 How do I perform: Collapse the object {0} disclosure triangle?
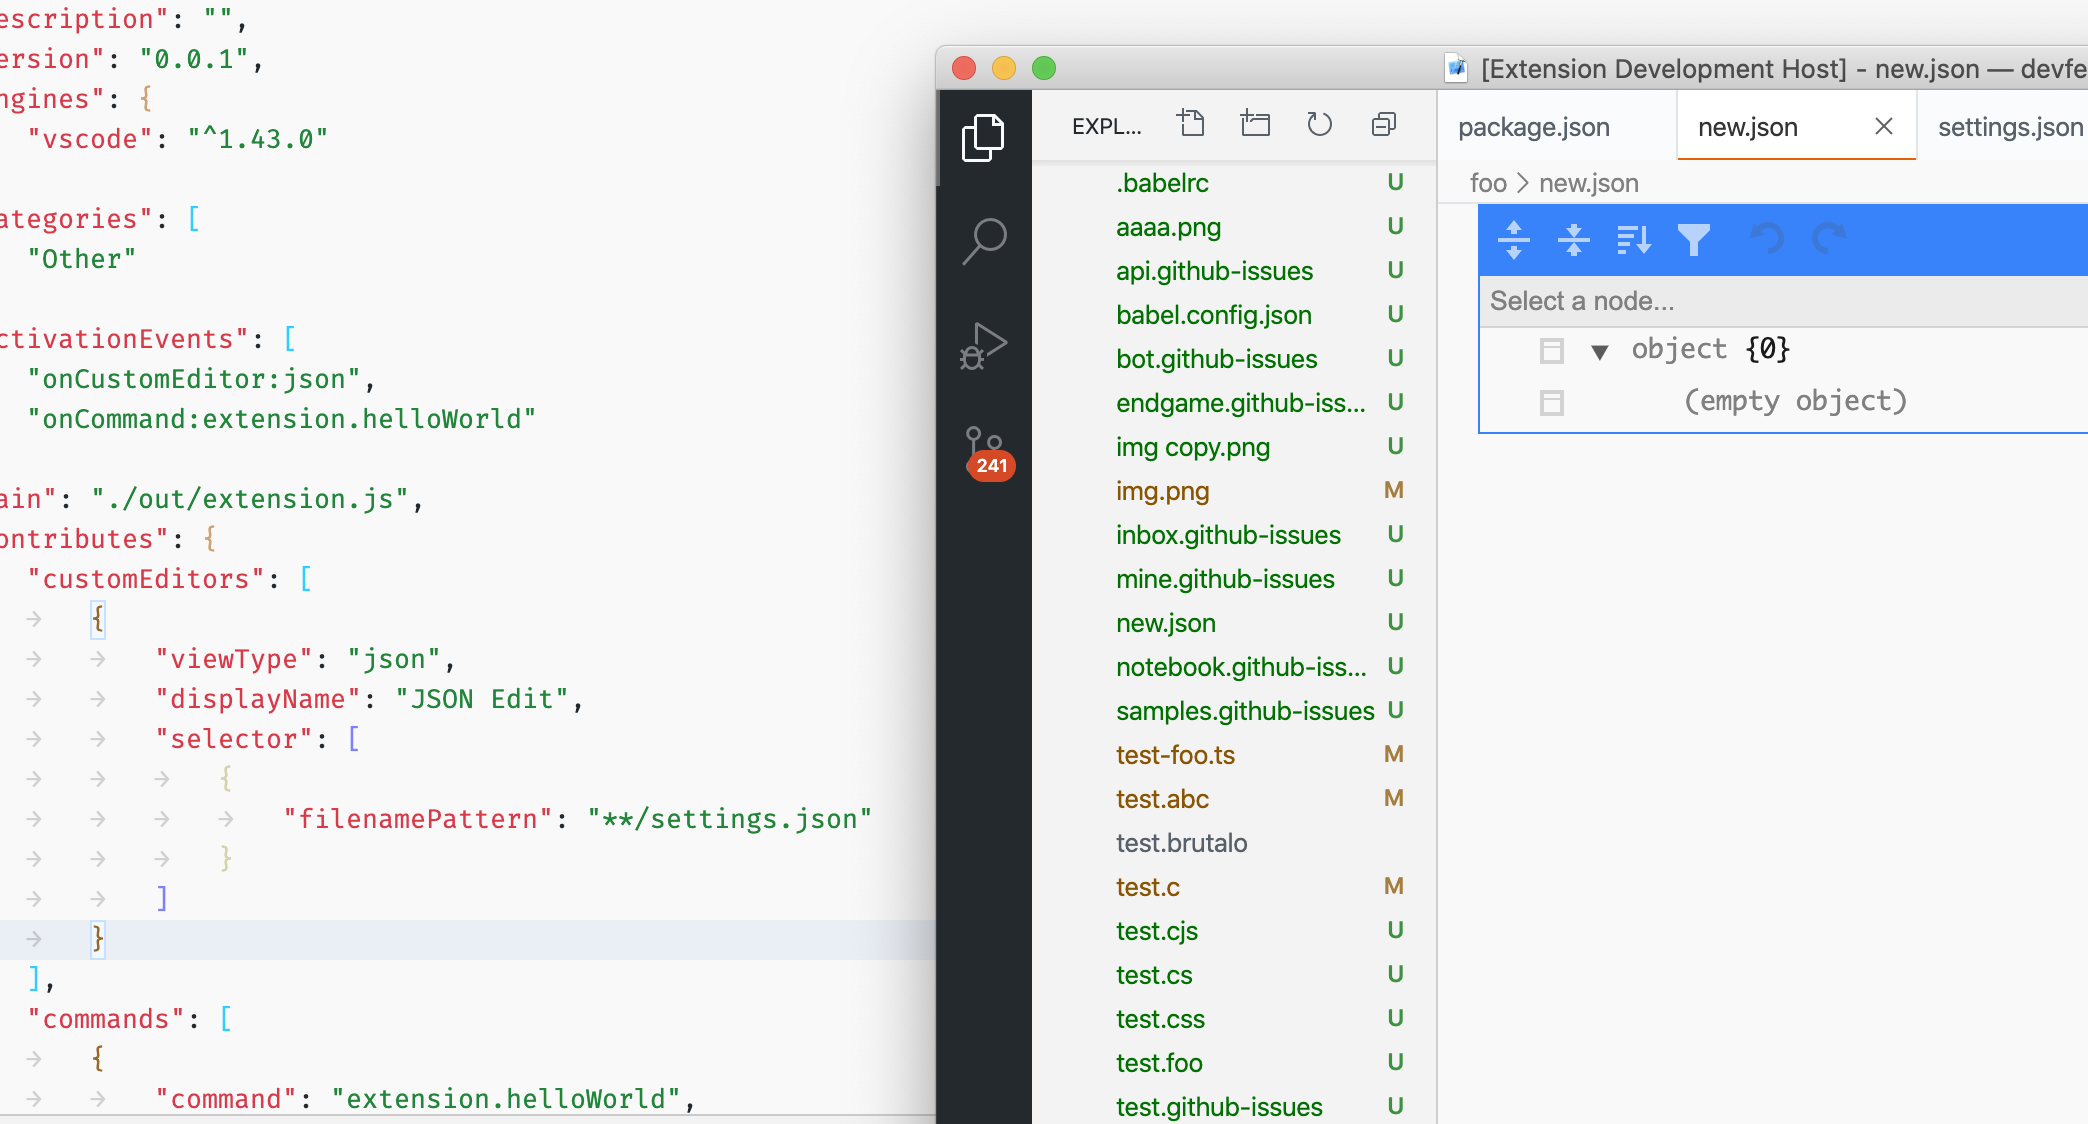click(x=1600, y=350)
